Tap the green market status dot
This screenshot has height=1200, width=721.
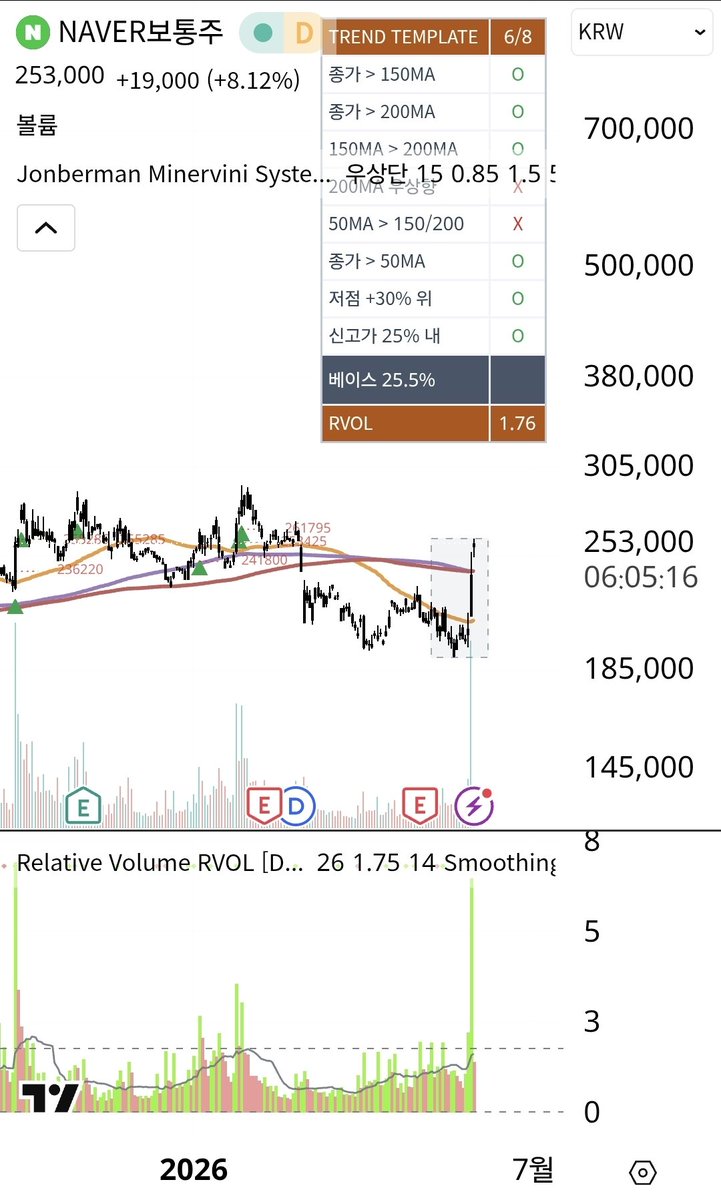point(263,33)
